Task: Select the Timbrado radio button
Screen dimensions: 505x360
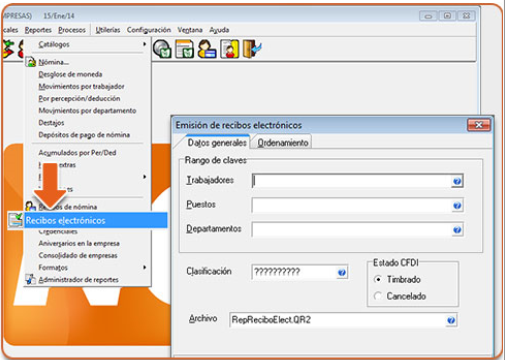Action: 378,279
